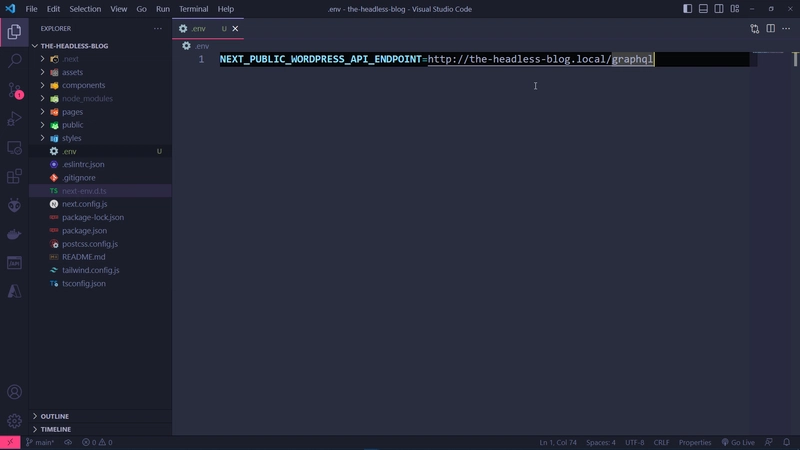Open the Explorer view in activity bar

(14, 32)
